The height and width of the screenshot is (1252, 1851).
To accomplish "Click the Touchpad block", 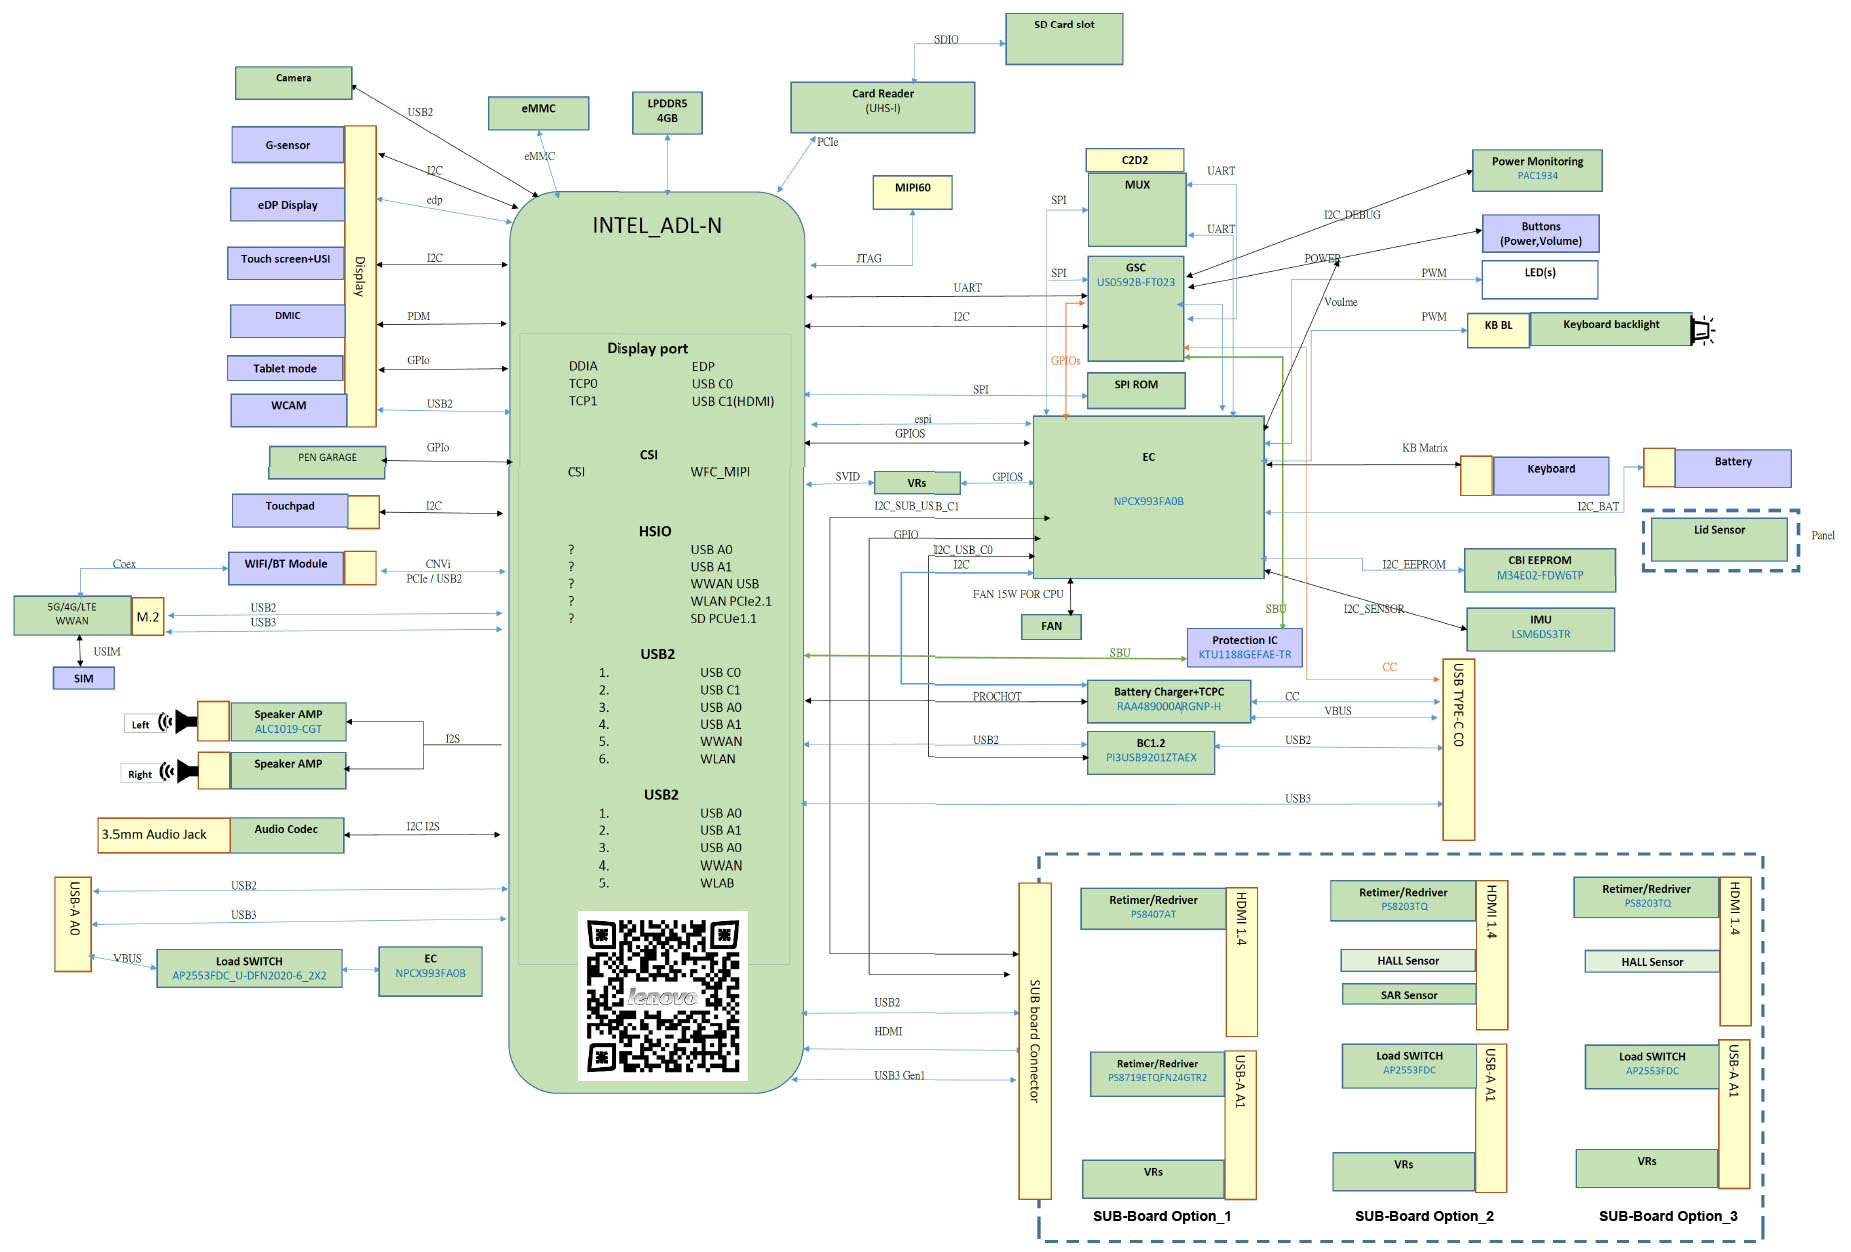I will [290, 510].
